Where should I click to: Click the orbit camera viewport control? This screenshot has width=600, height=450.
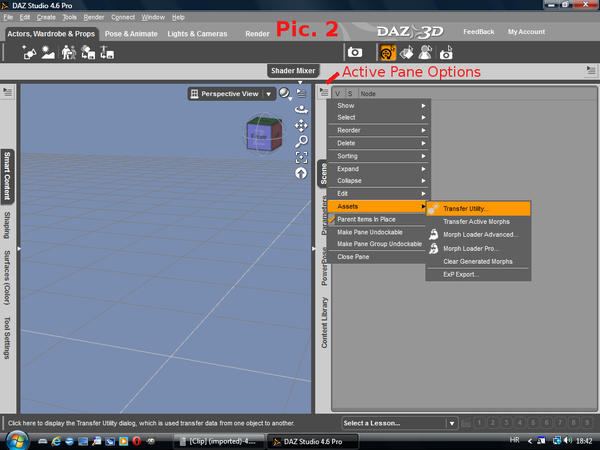301,109
